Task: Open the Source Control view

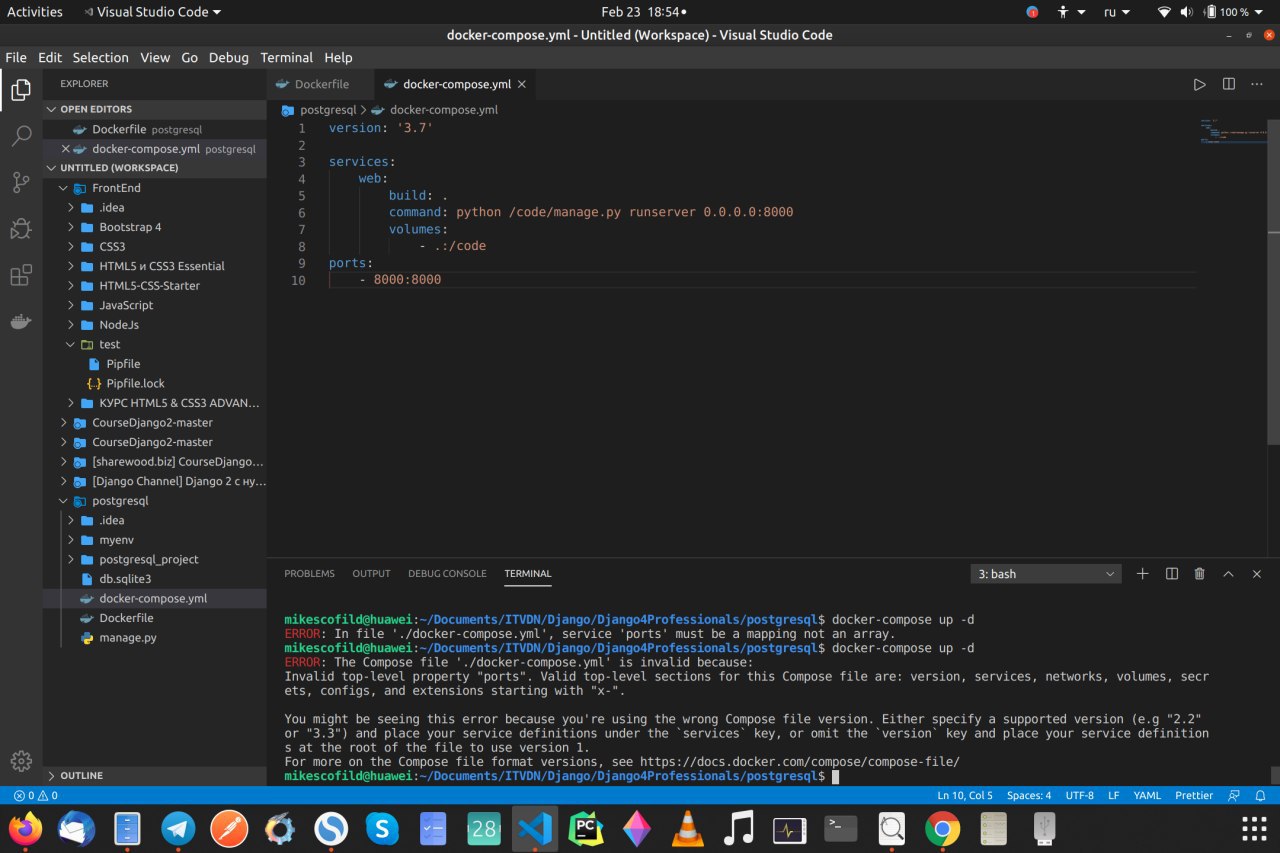Action: click(x=21, y=183)
